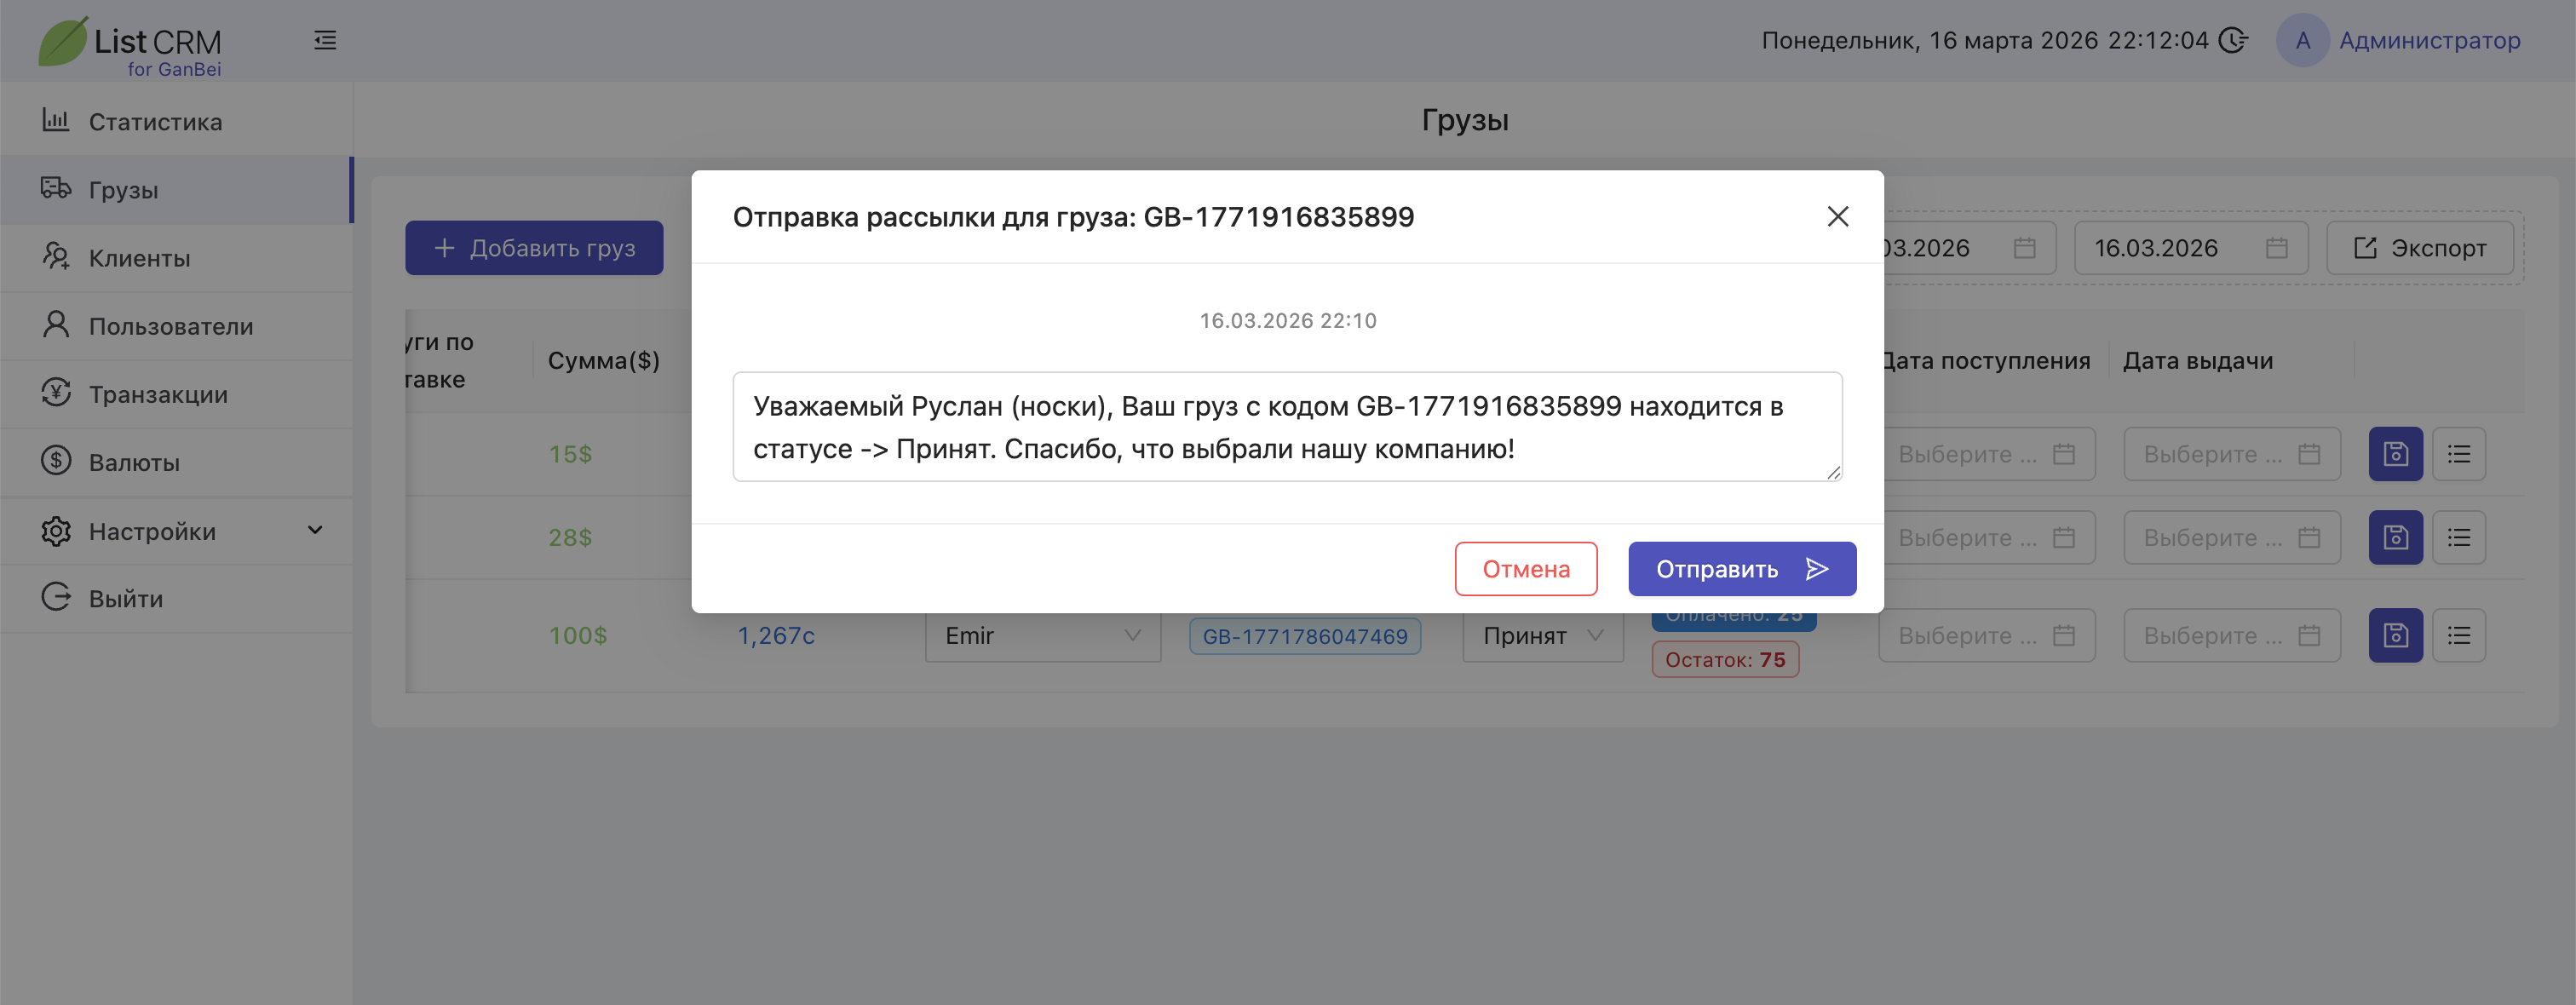Click the Экспорт export button
This screenshot has height=1005, width=2576.
point(2419,248)
